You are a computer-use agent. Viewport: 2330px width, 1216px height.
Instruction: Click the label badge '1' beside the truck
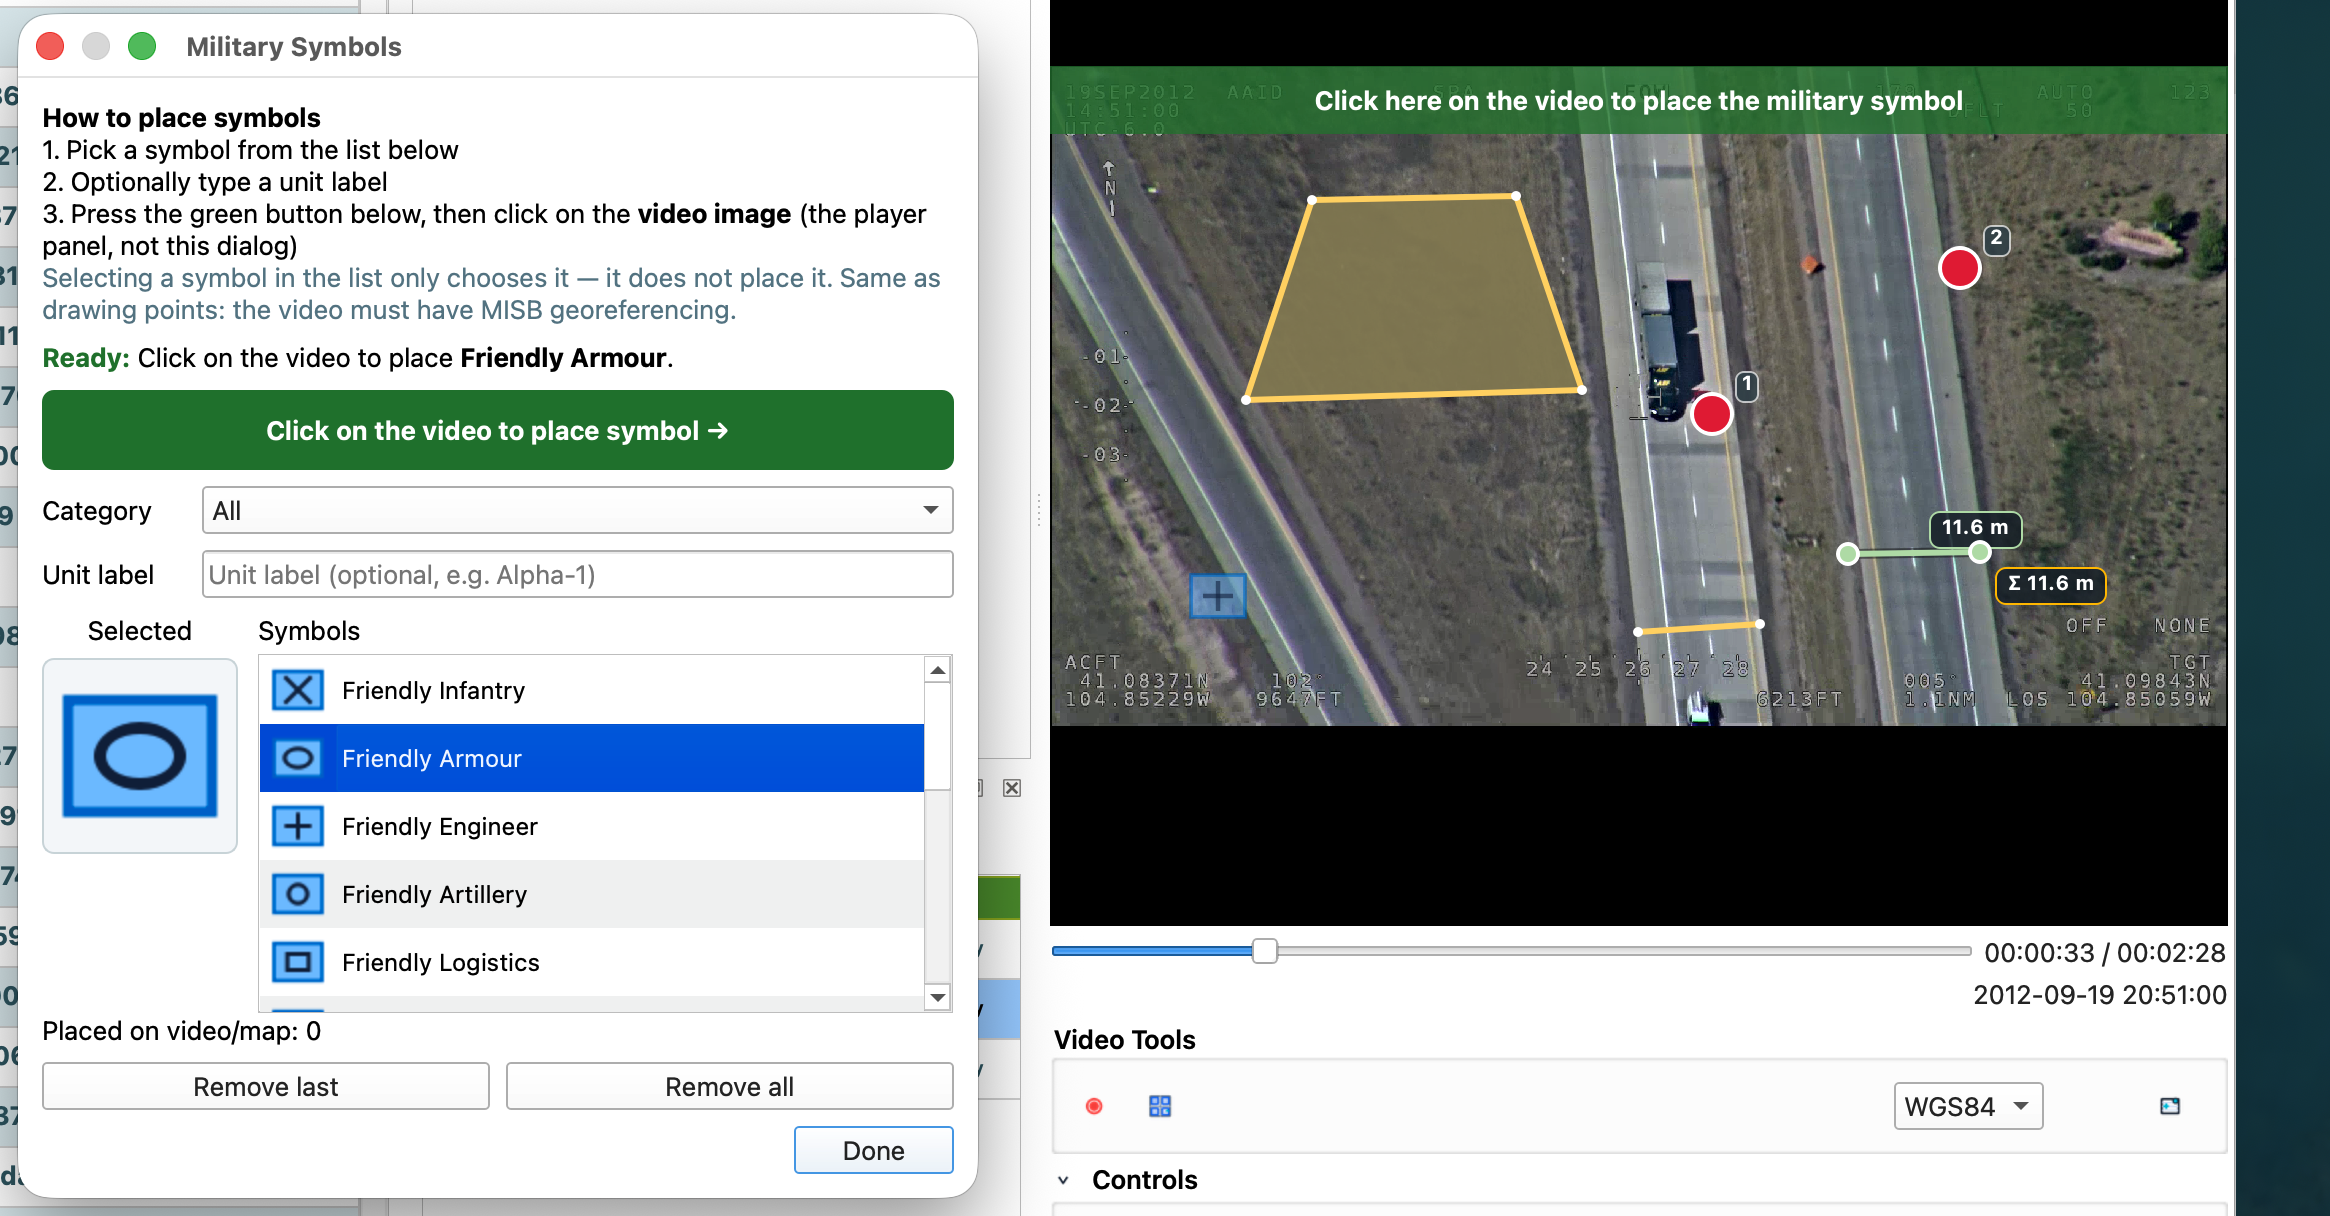click(1746, 385)
